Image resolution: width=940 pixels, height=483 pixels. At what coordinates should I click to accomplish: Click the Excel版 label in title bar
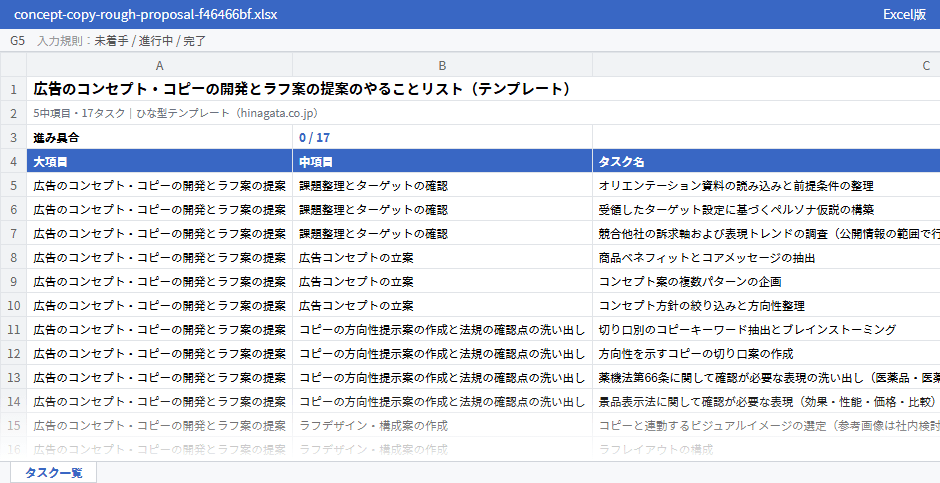(905, 14)
